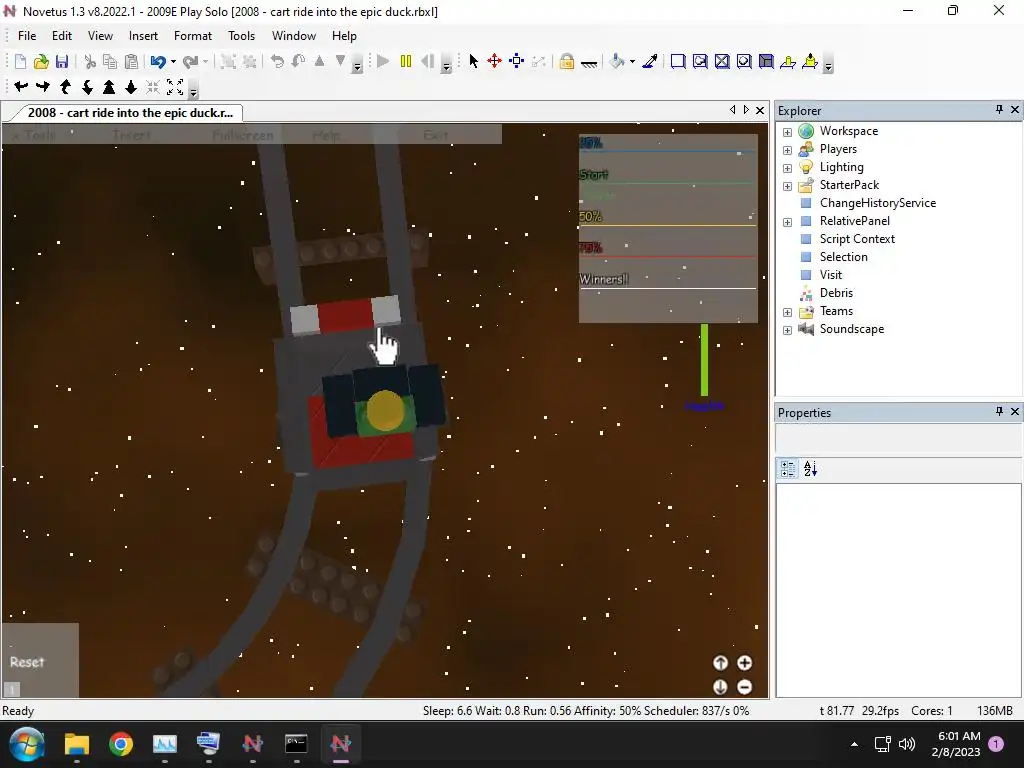
Task: Open the Format menu
Action: 193,36
